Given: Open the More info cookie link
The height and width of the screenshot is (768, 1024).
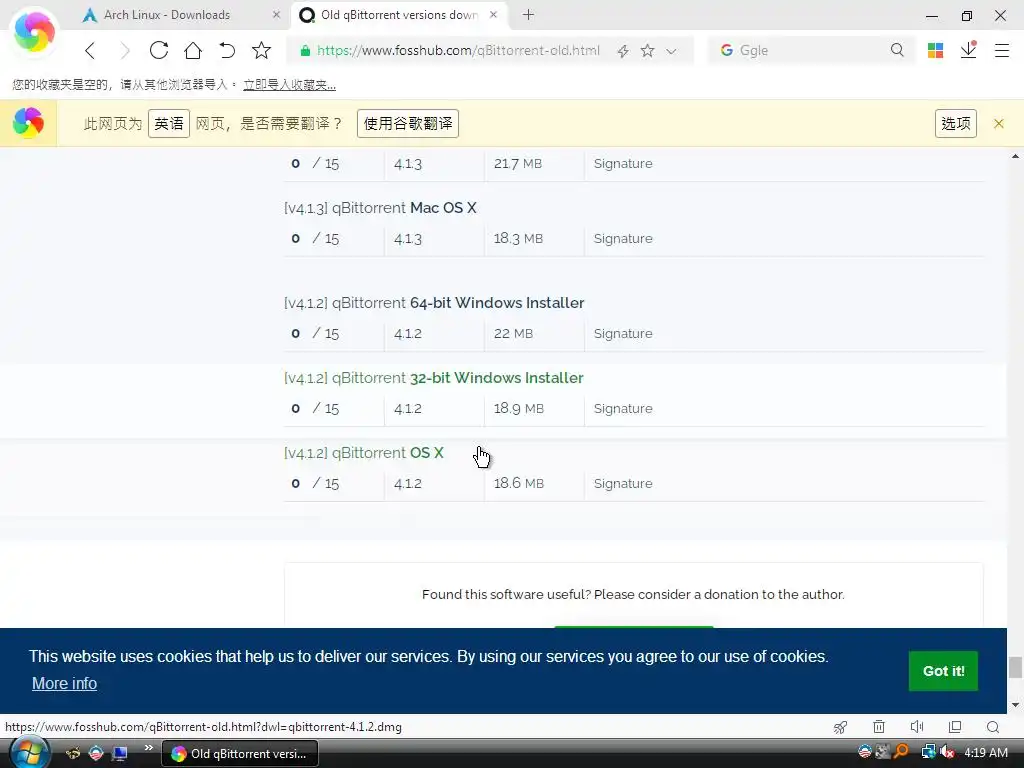Looking at the screenshot, I should tap(64, 683).
